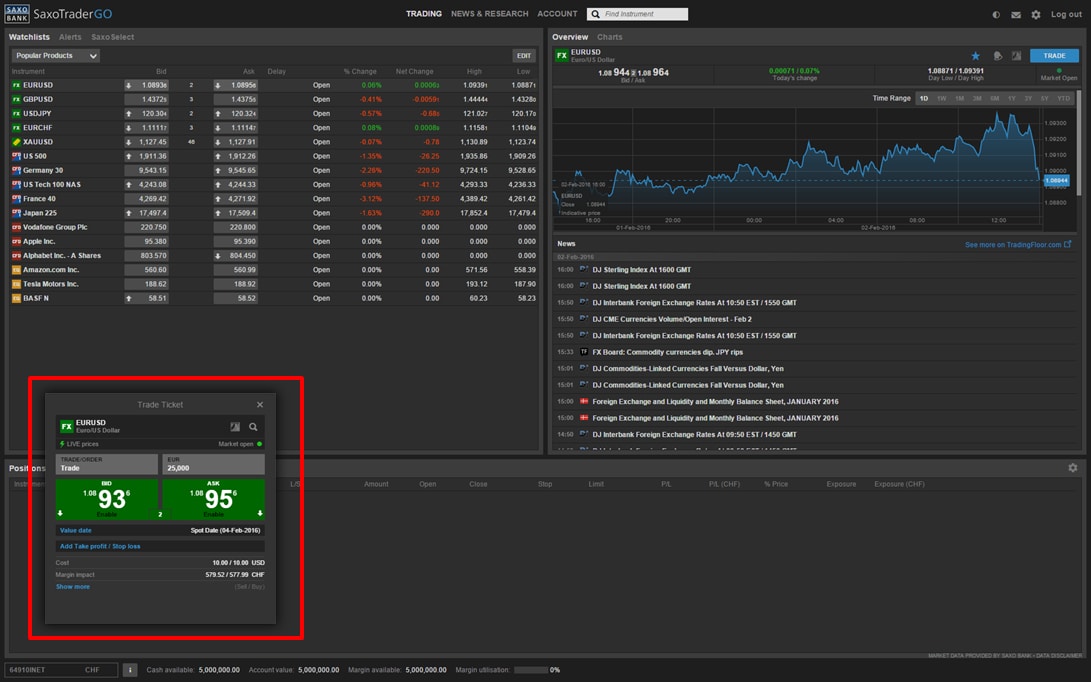Open the chart icon beside the TRADE button
The image size is (1091, 682).
(1017, 56)
